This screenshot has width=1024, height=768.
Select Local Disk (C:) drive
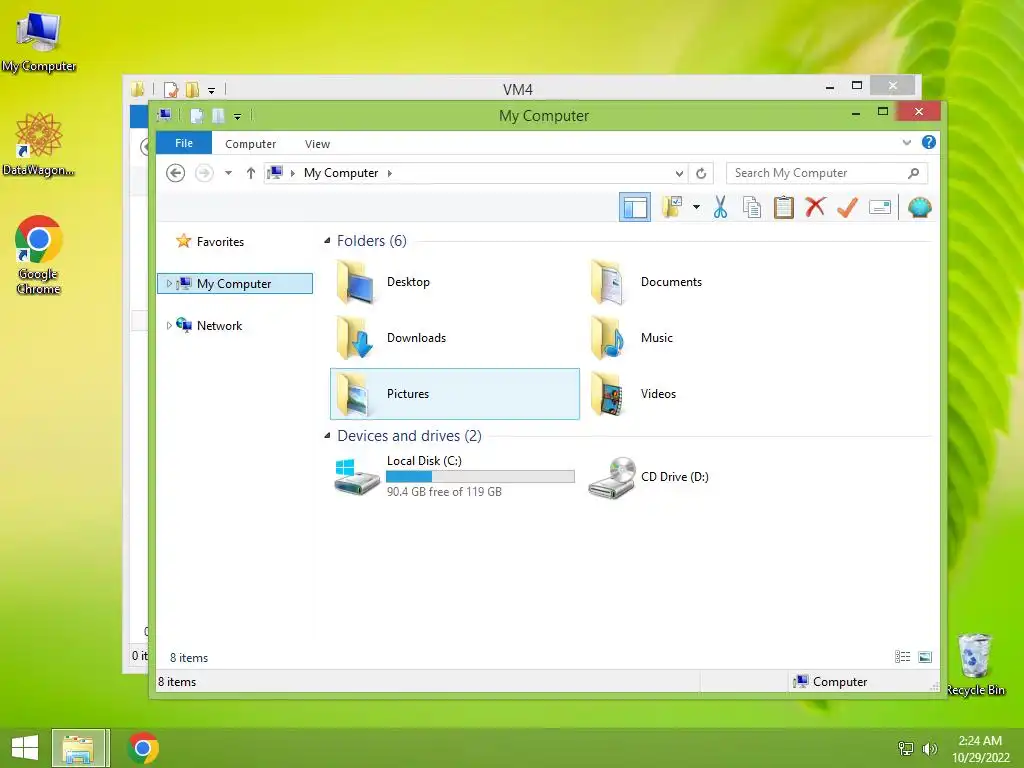[x=455, y=477]
